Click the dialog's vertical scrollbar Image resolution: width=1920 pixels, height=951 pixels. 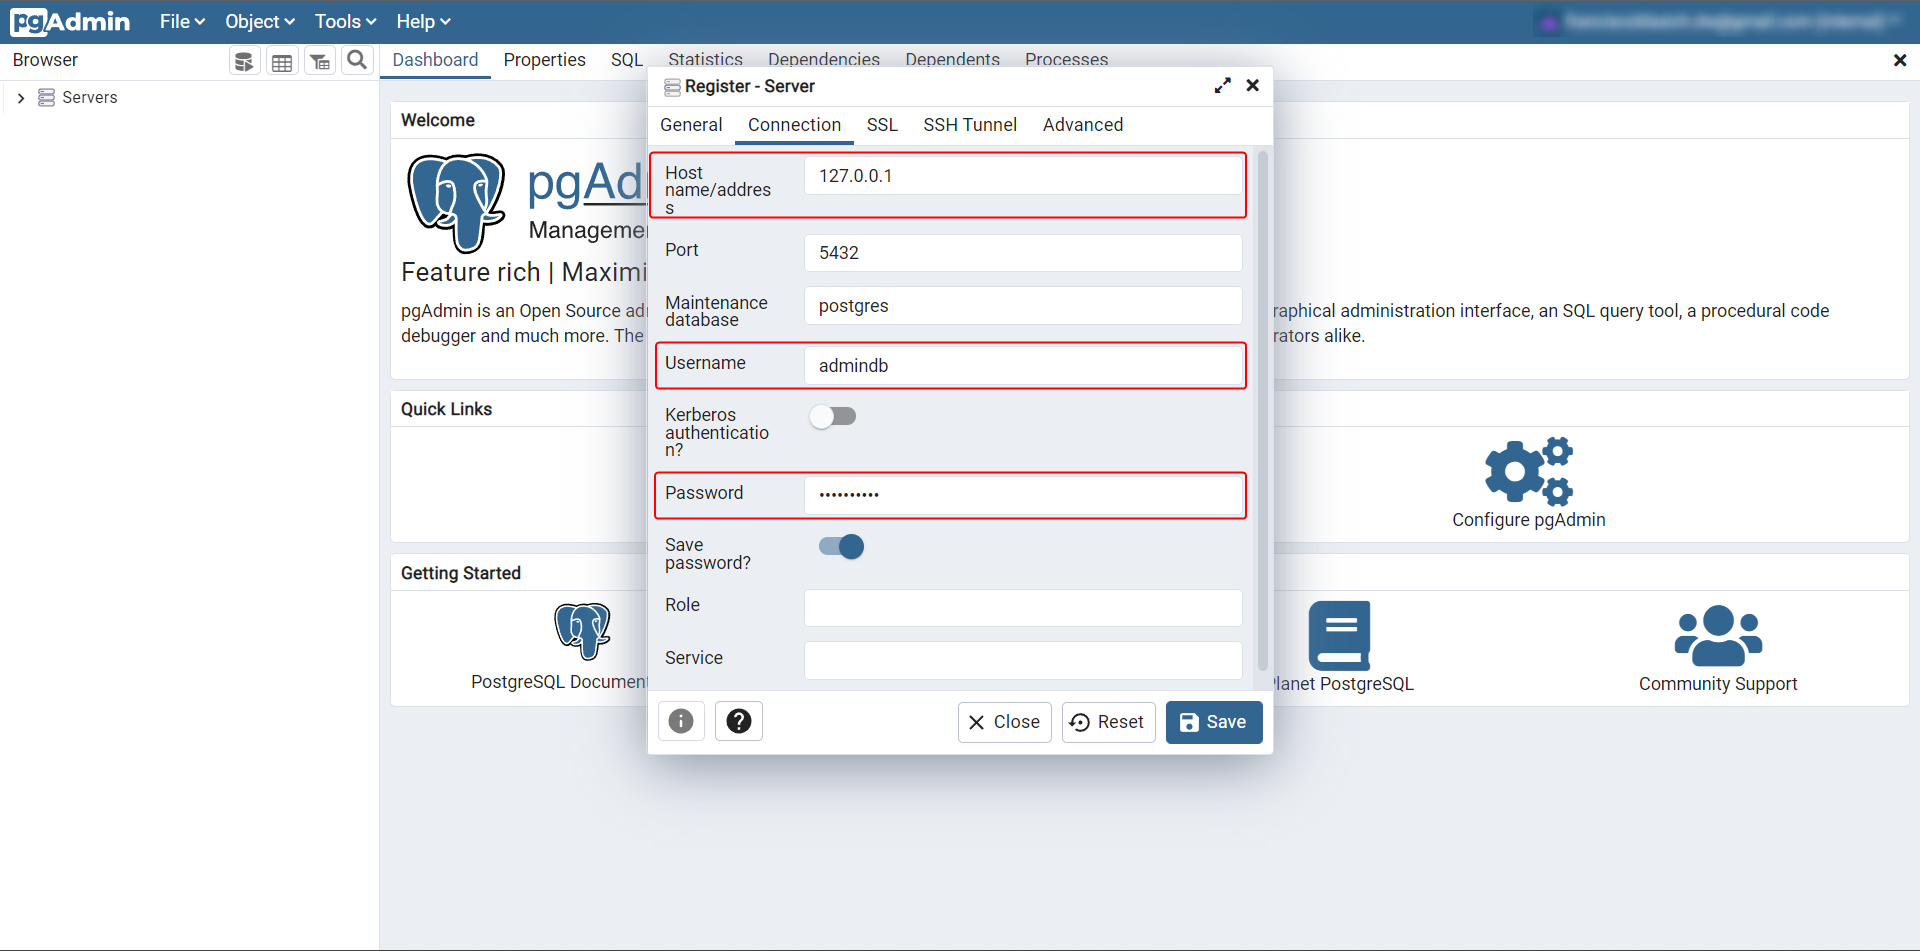coord(1263,410)
